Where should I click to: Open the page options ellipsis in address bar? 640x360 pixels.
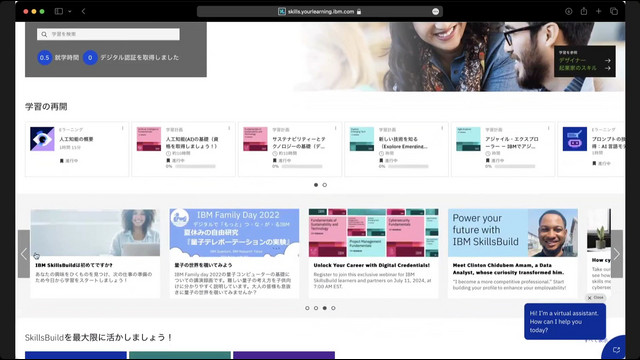click(436, 11)
